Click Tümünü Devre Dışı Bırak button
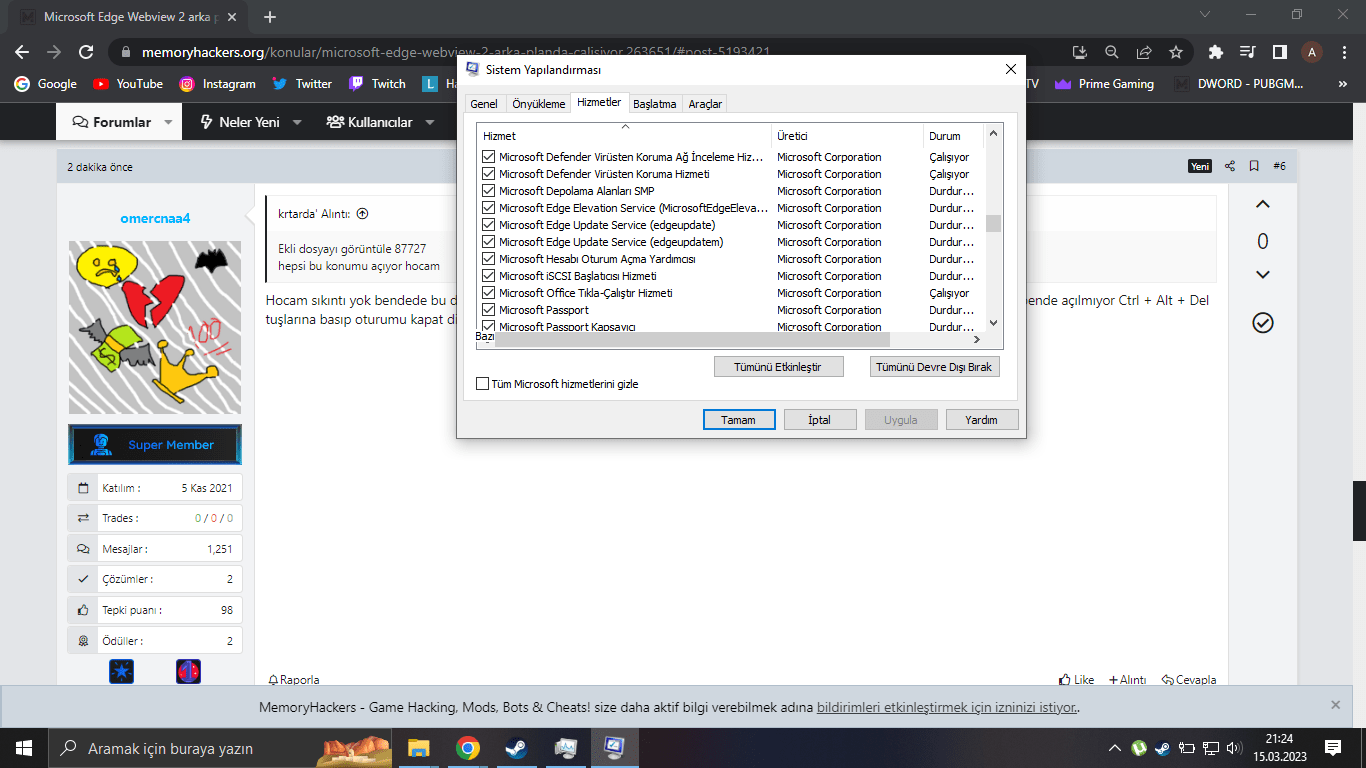The width and height of the screenshot is (1366, 768). coord(934,367)
